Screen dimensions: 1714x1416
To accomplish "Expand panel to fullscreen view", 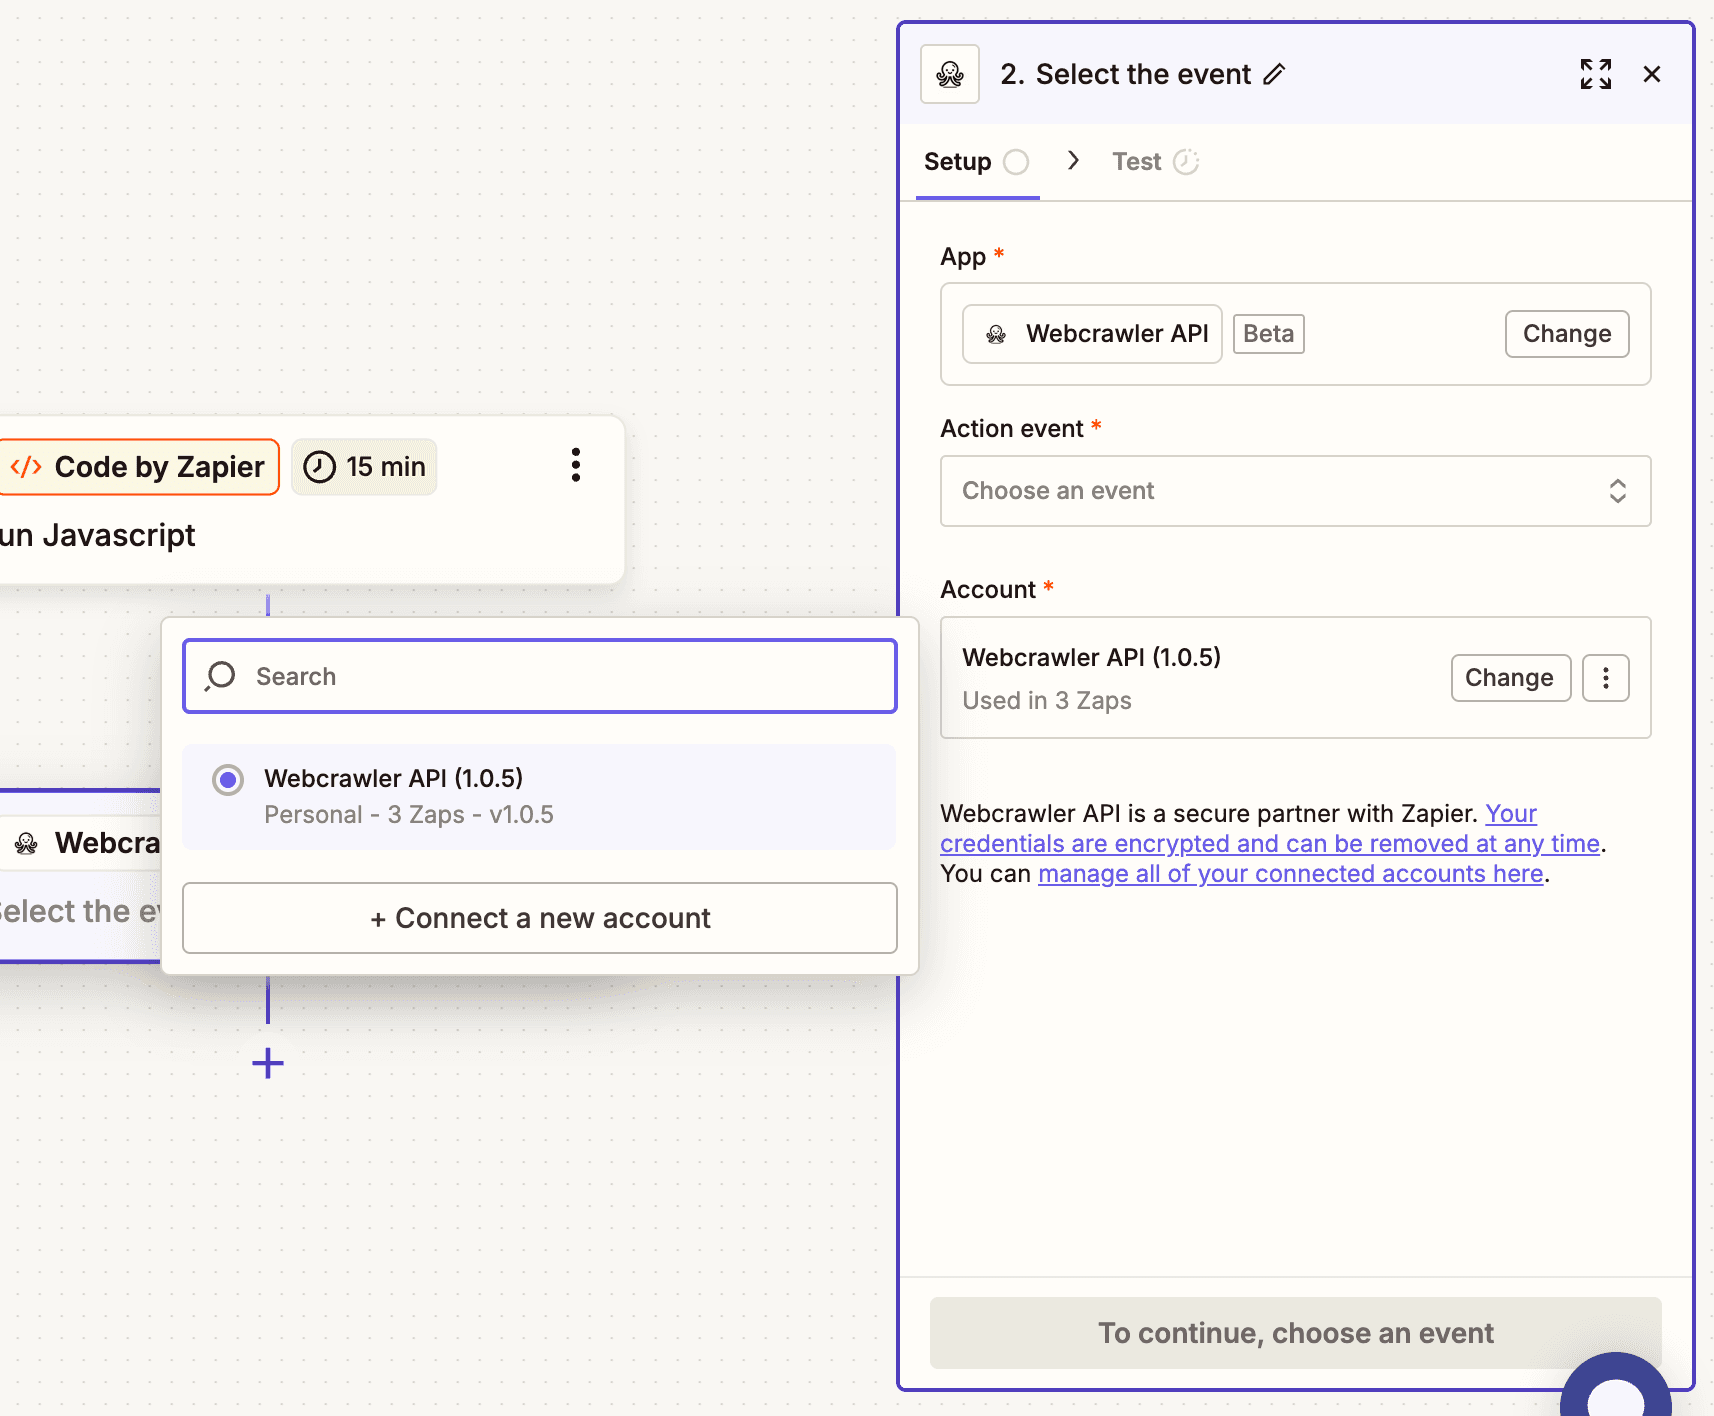I will (x=1596, y=73).
